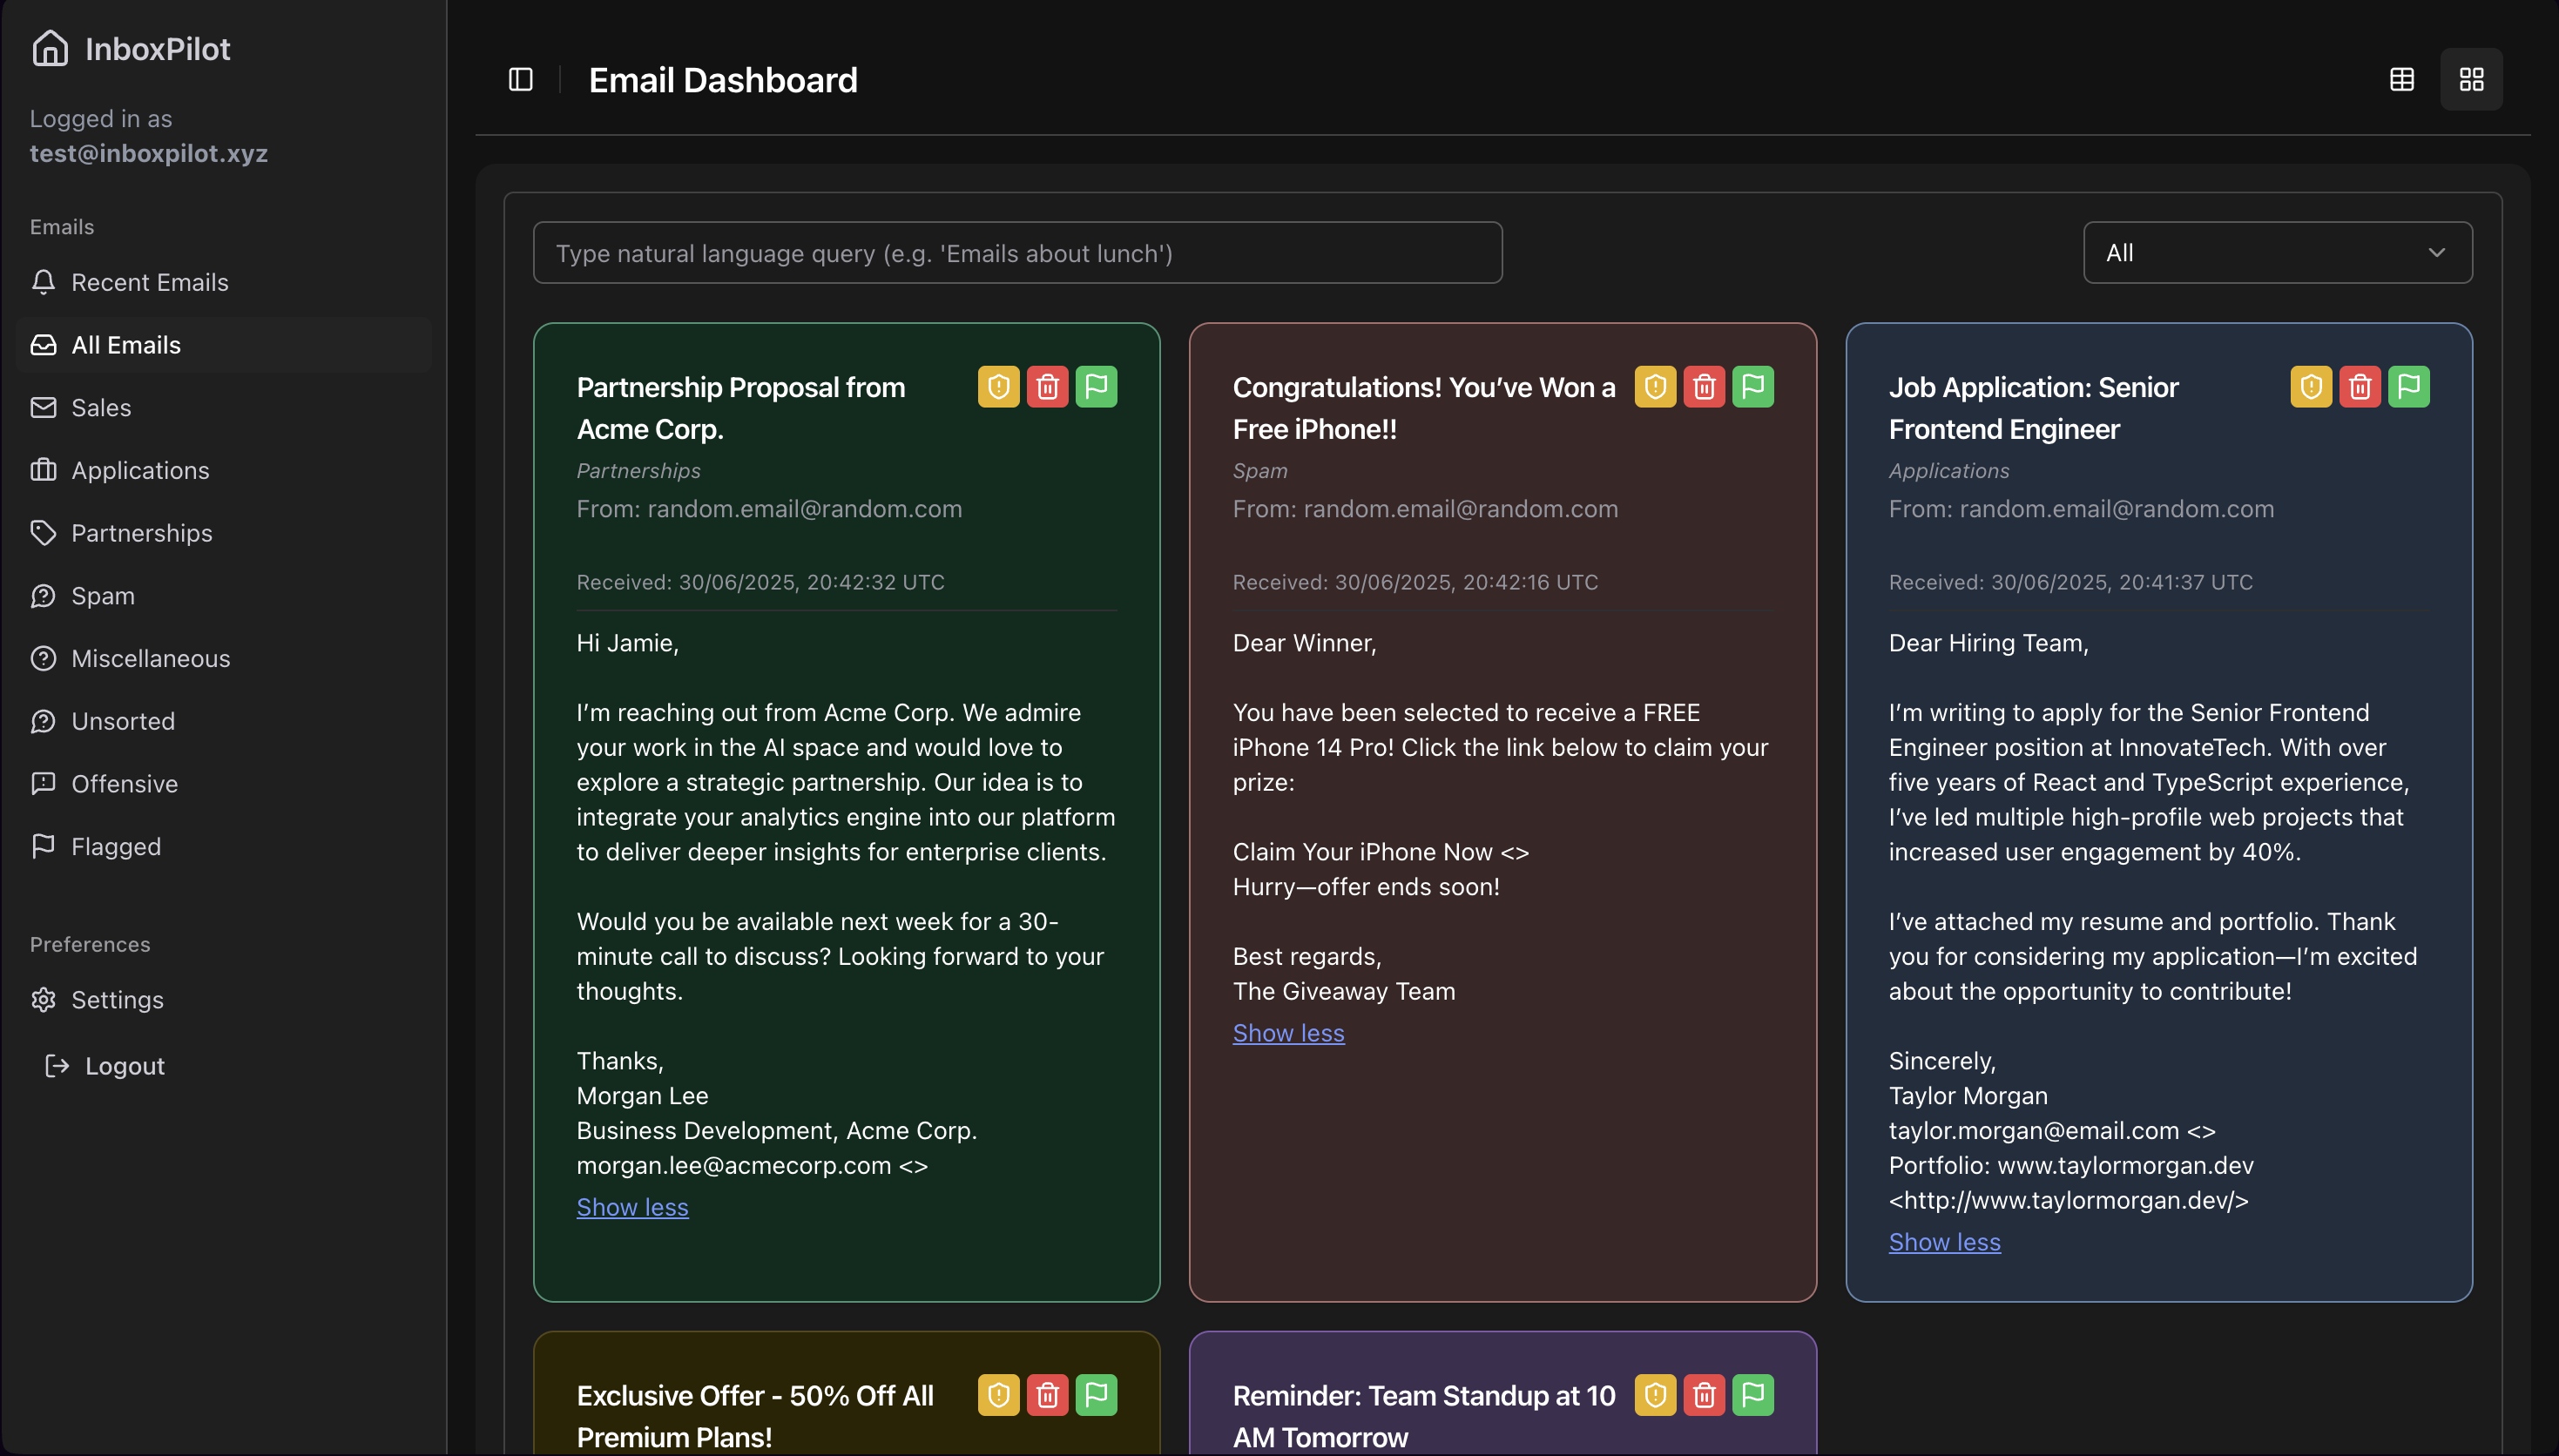Delete the Partnership Proposal email
2559x1456 pixels.
click(1047, 387)
